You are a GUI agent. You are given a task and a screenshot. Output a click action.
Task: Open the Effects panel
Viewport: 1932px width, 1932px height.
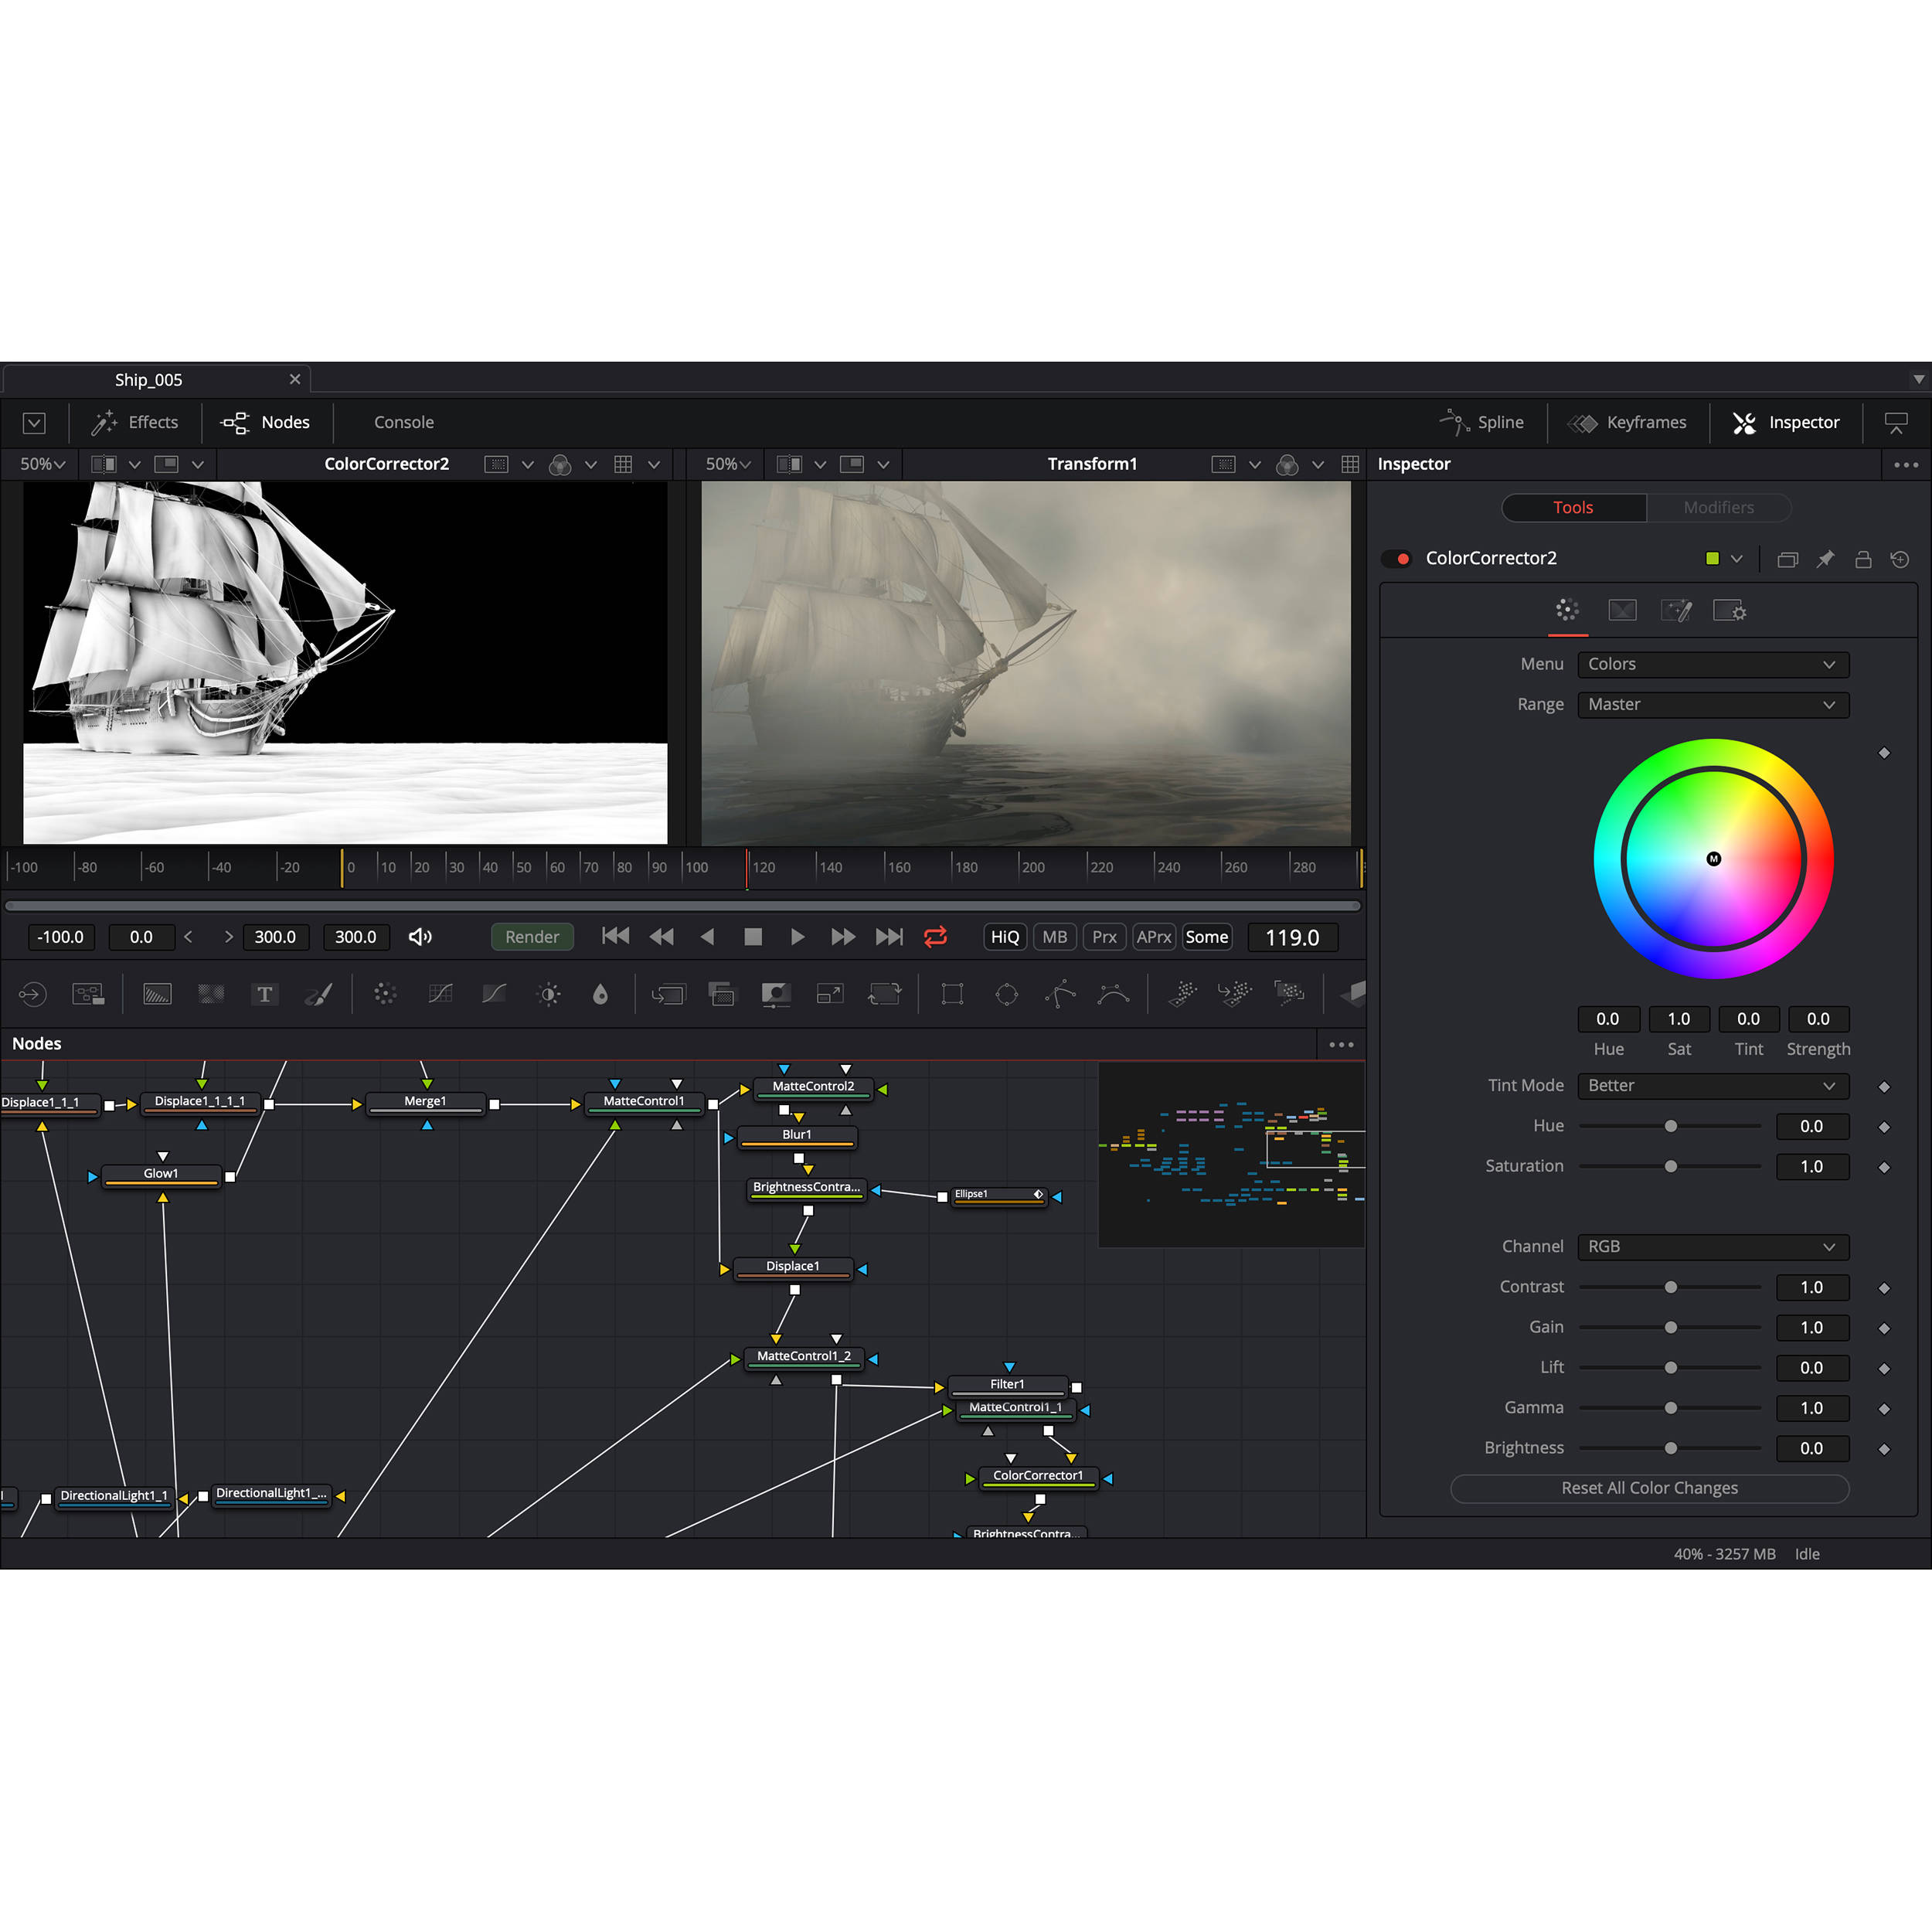coord(135,422)
